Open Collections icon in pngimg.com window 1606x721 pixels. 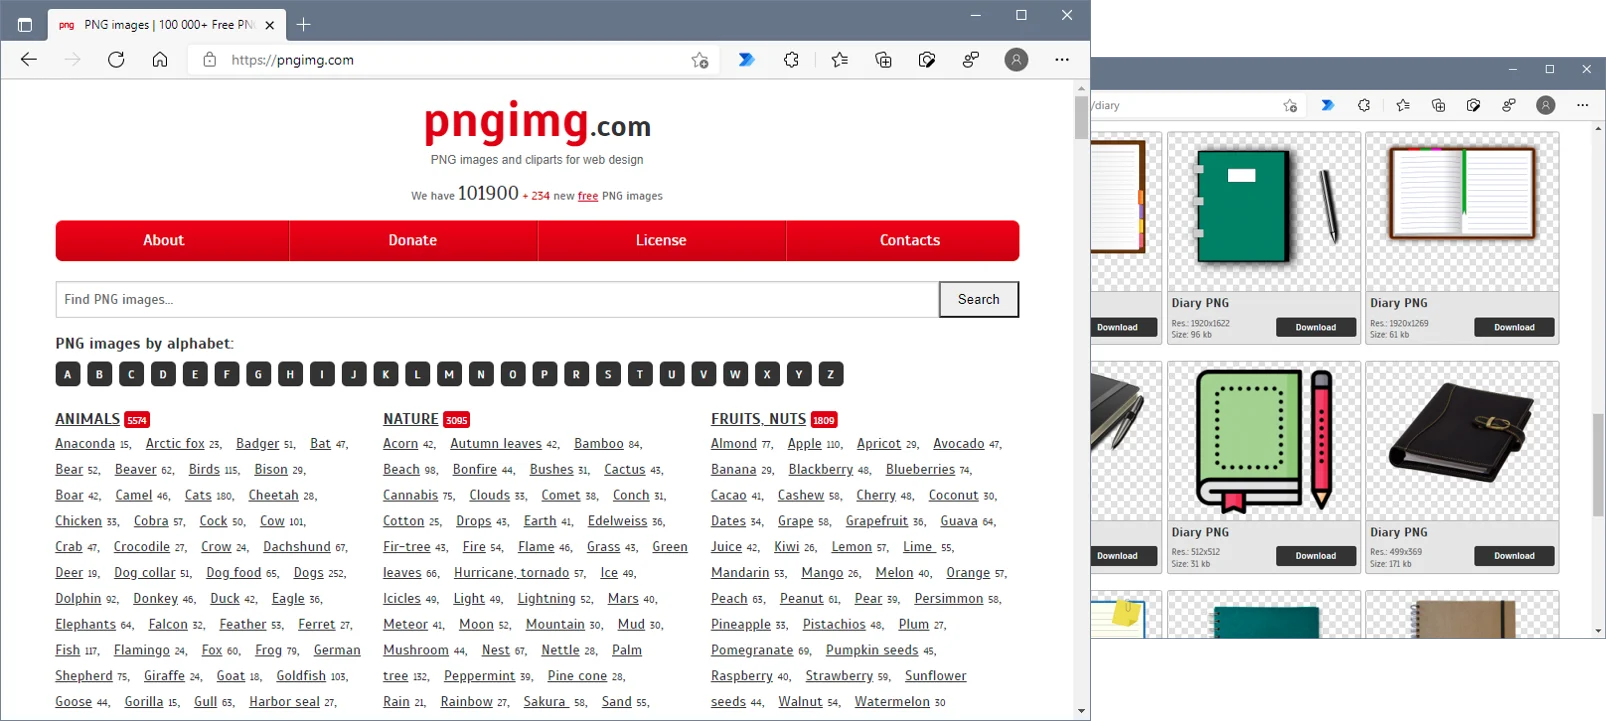883,60
